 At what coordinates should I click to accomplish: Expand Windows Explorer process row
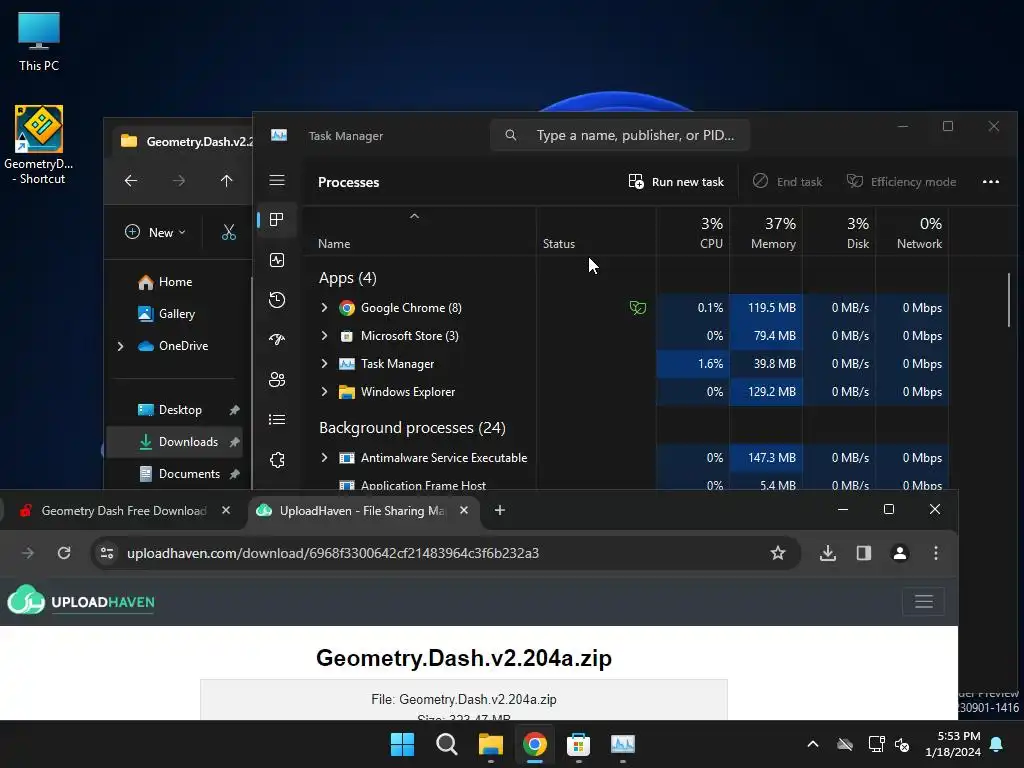pyautogui.click(x=324, y=392)
